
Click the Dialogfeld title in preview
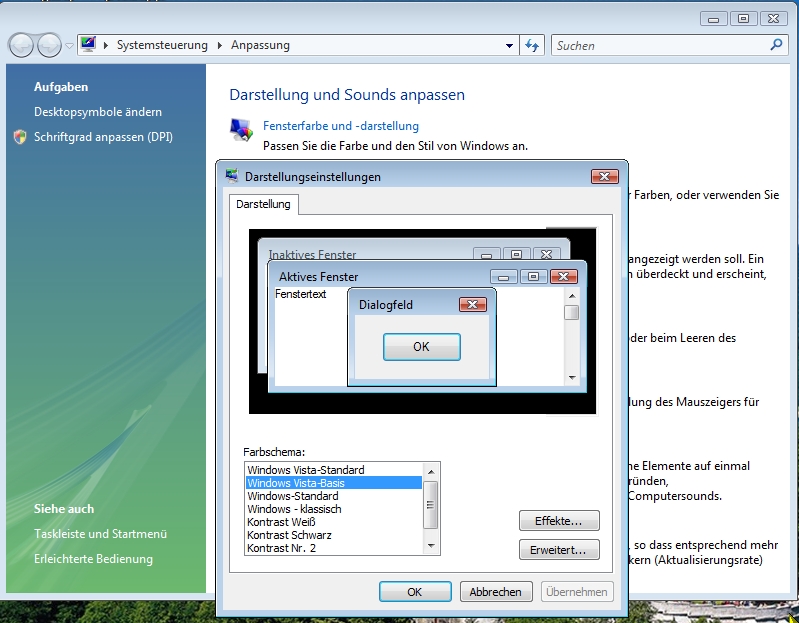pos(386,305)
